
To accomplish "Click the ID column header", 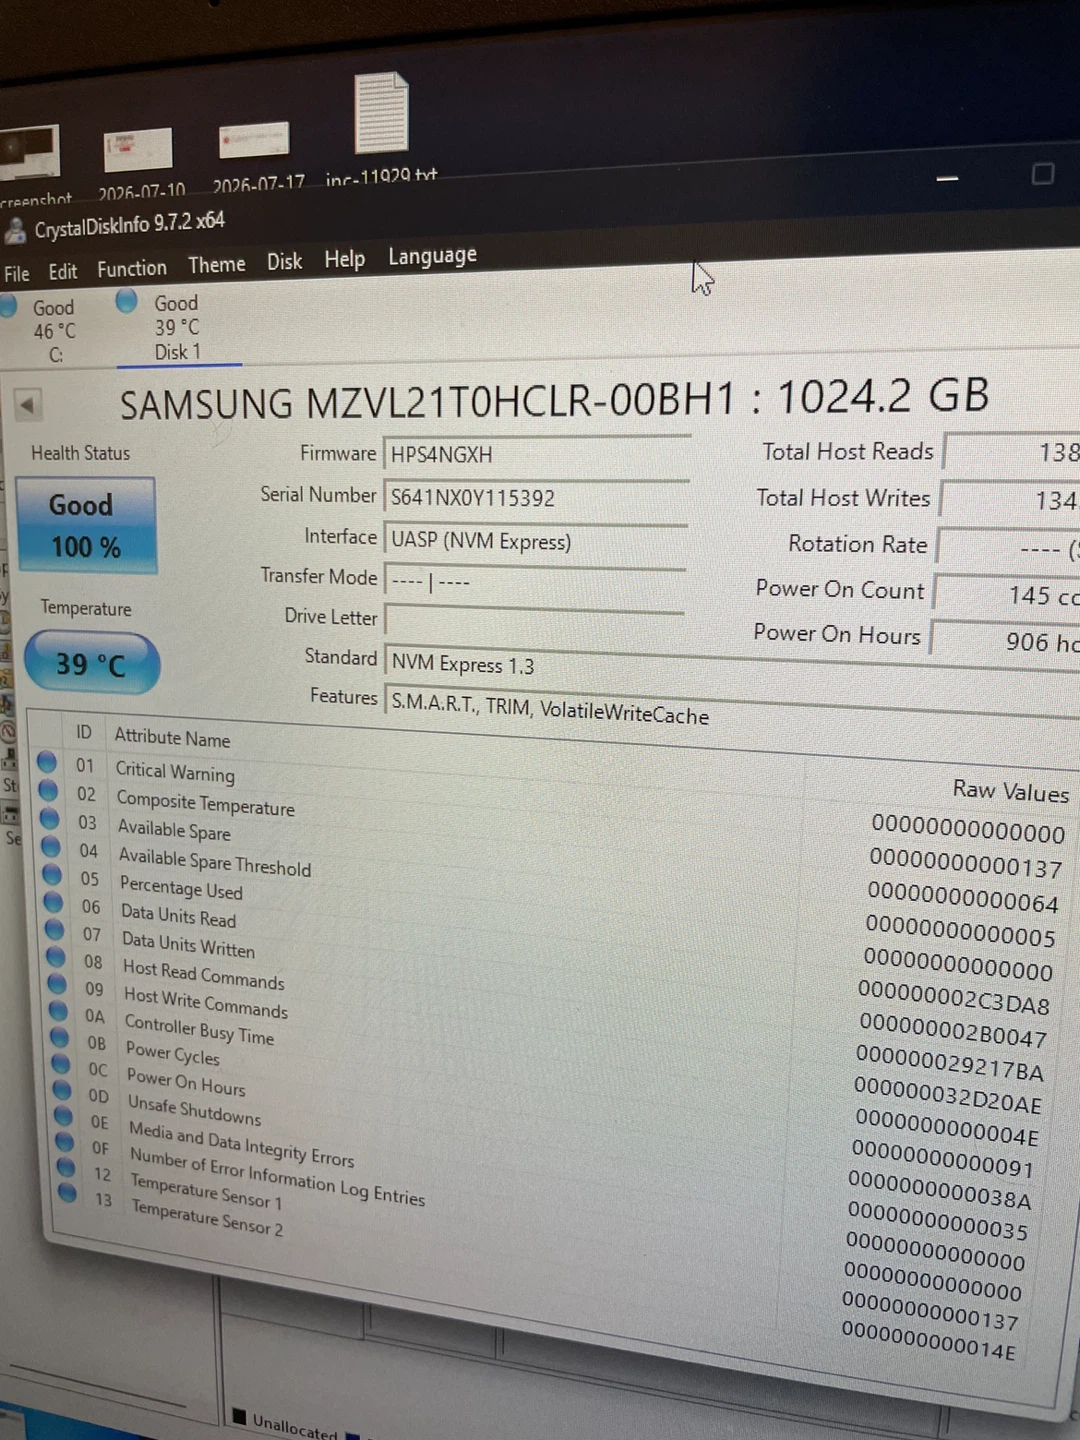I will tap(84, 732).
